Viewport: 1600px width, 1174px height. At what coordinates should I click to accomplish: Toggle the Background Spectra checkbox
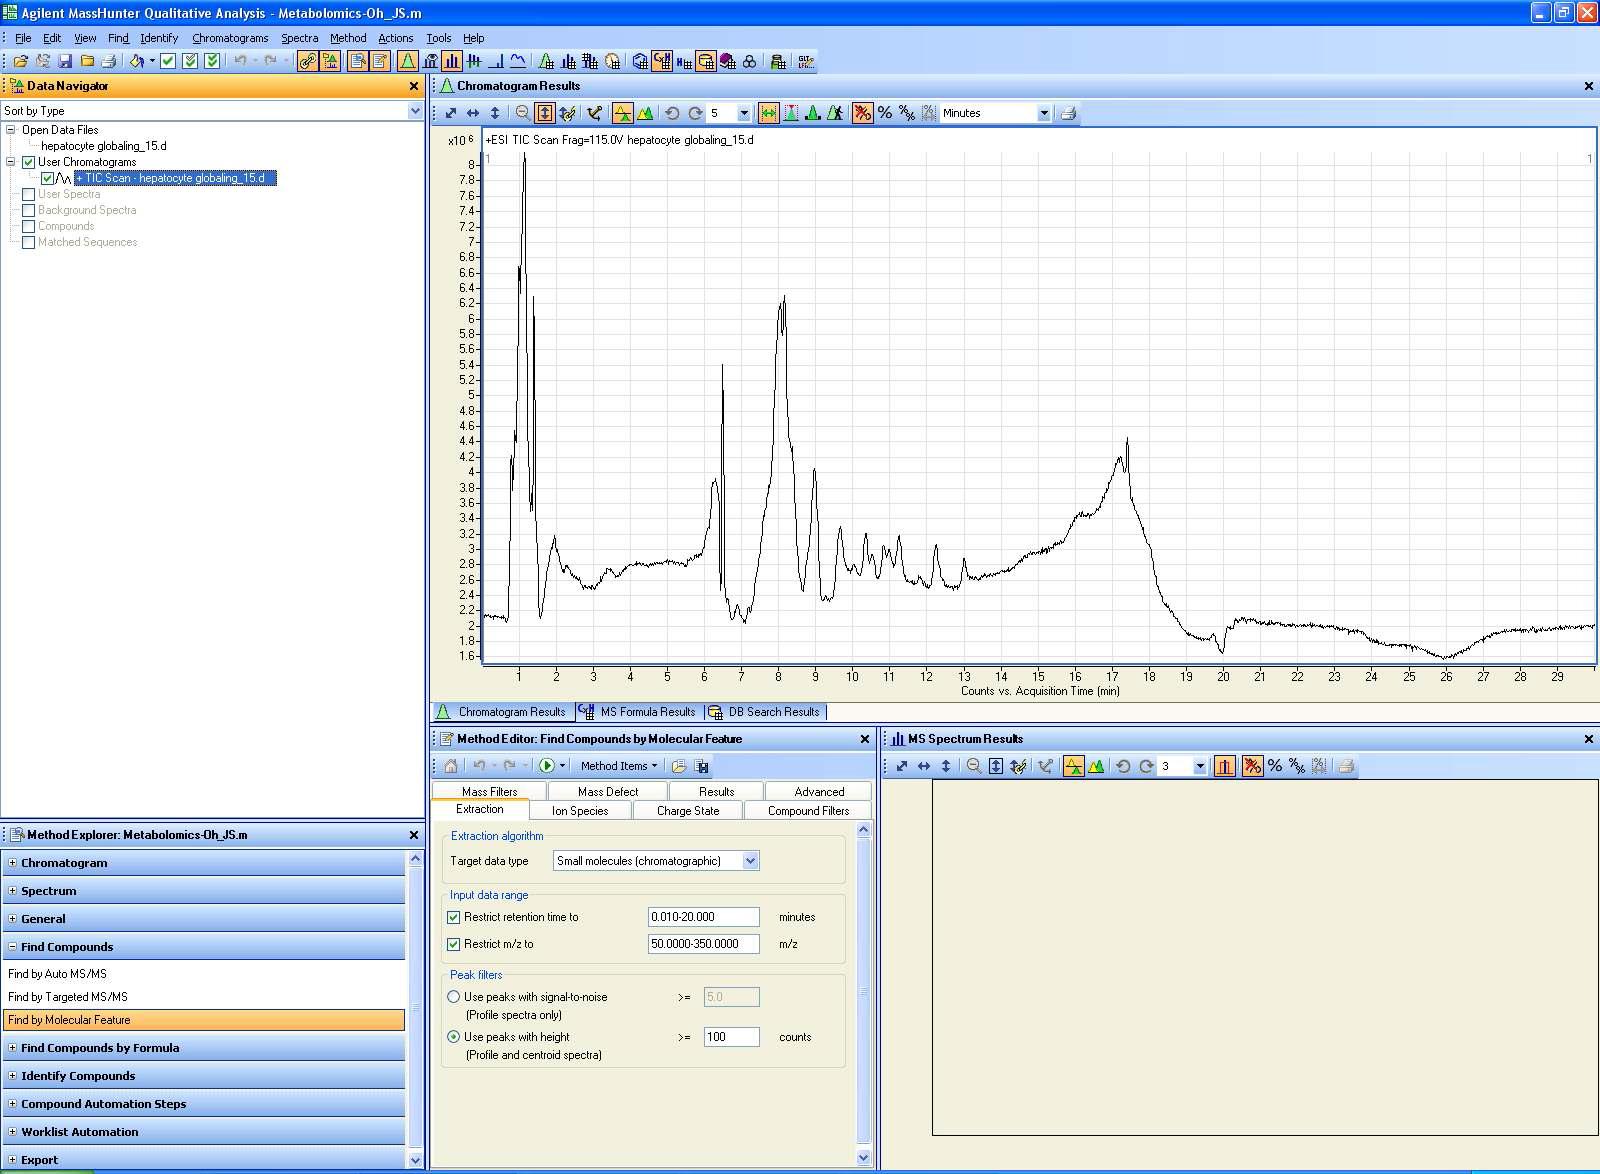click(28, 210)
